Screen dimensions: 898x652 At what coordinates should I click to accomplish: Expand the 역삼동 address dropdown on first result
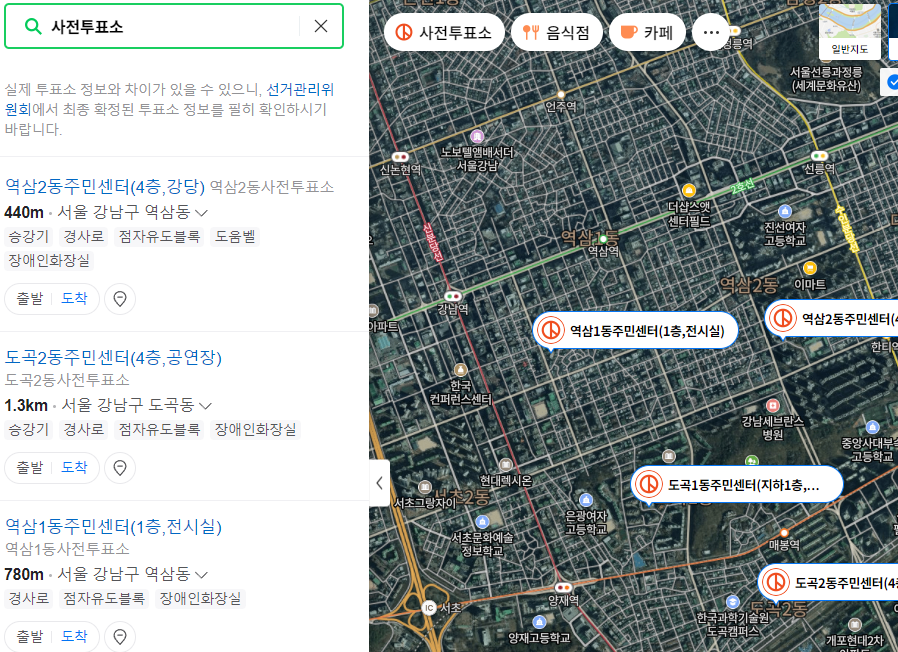tap(199, 212)
